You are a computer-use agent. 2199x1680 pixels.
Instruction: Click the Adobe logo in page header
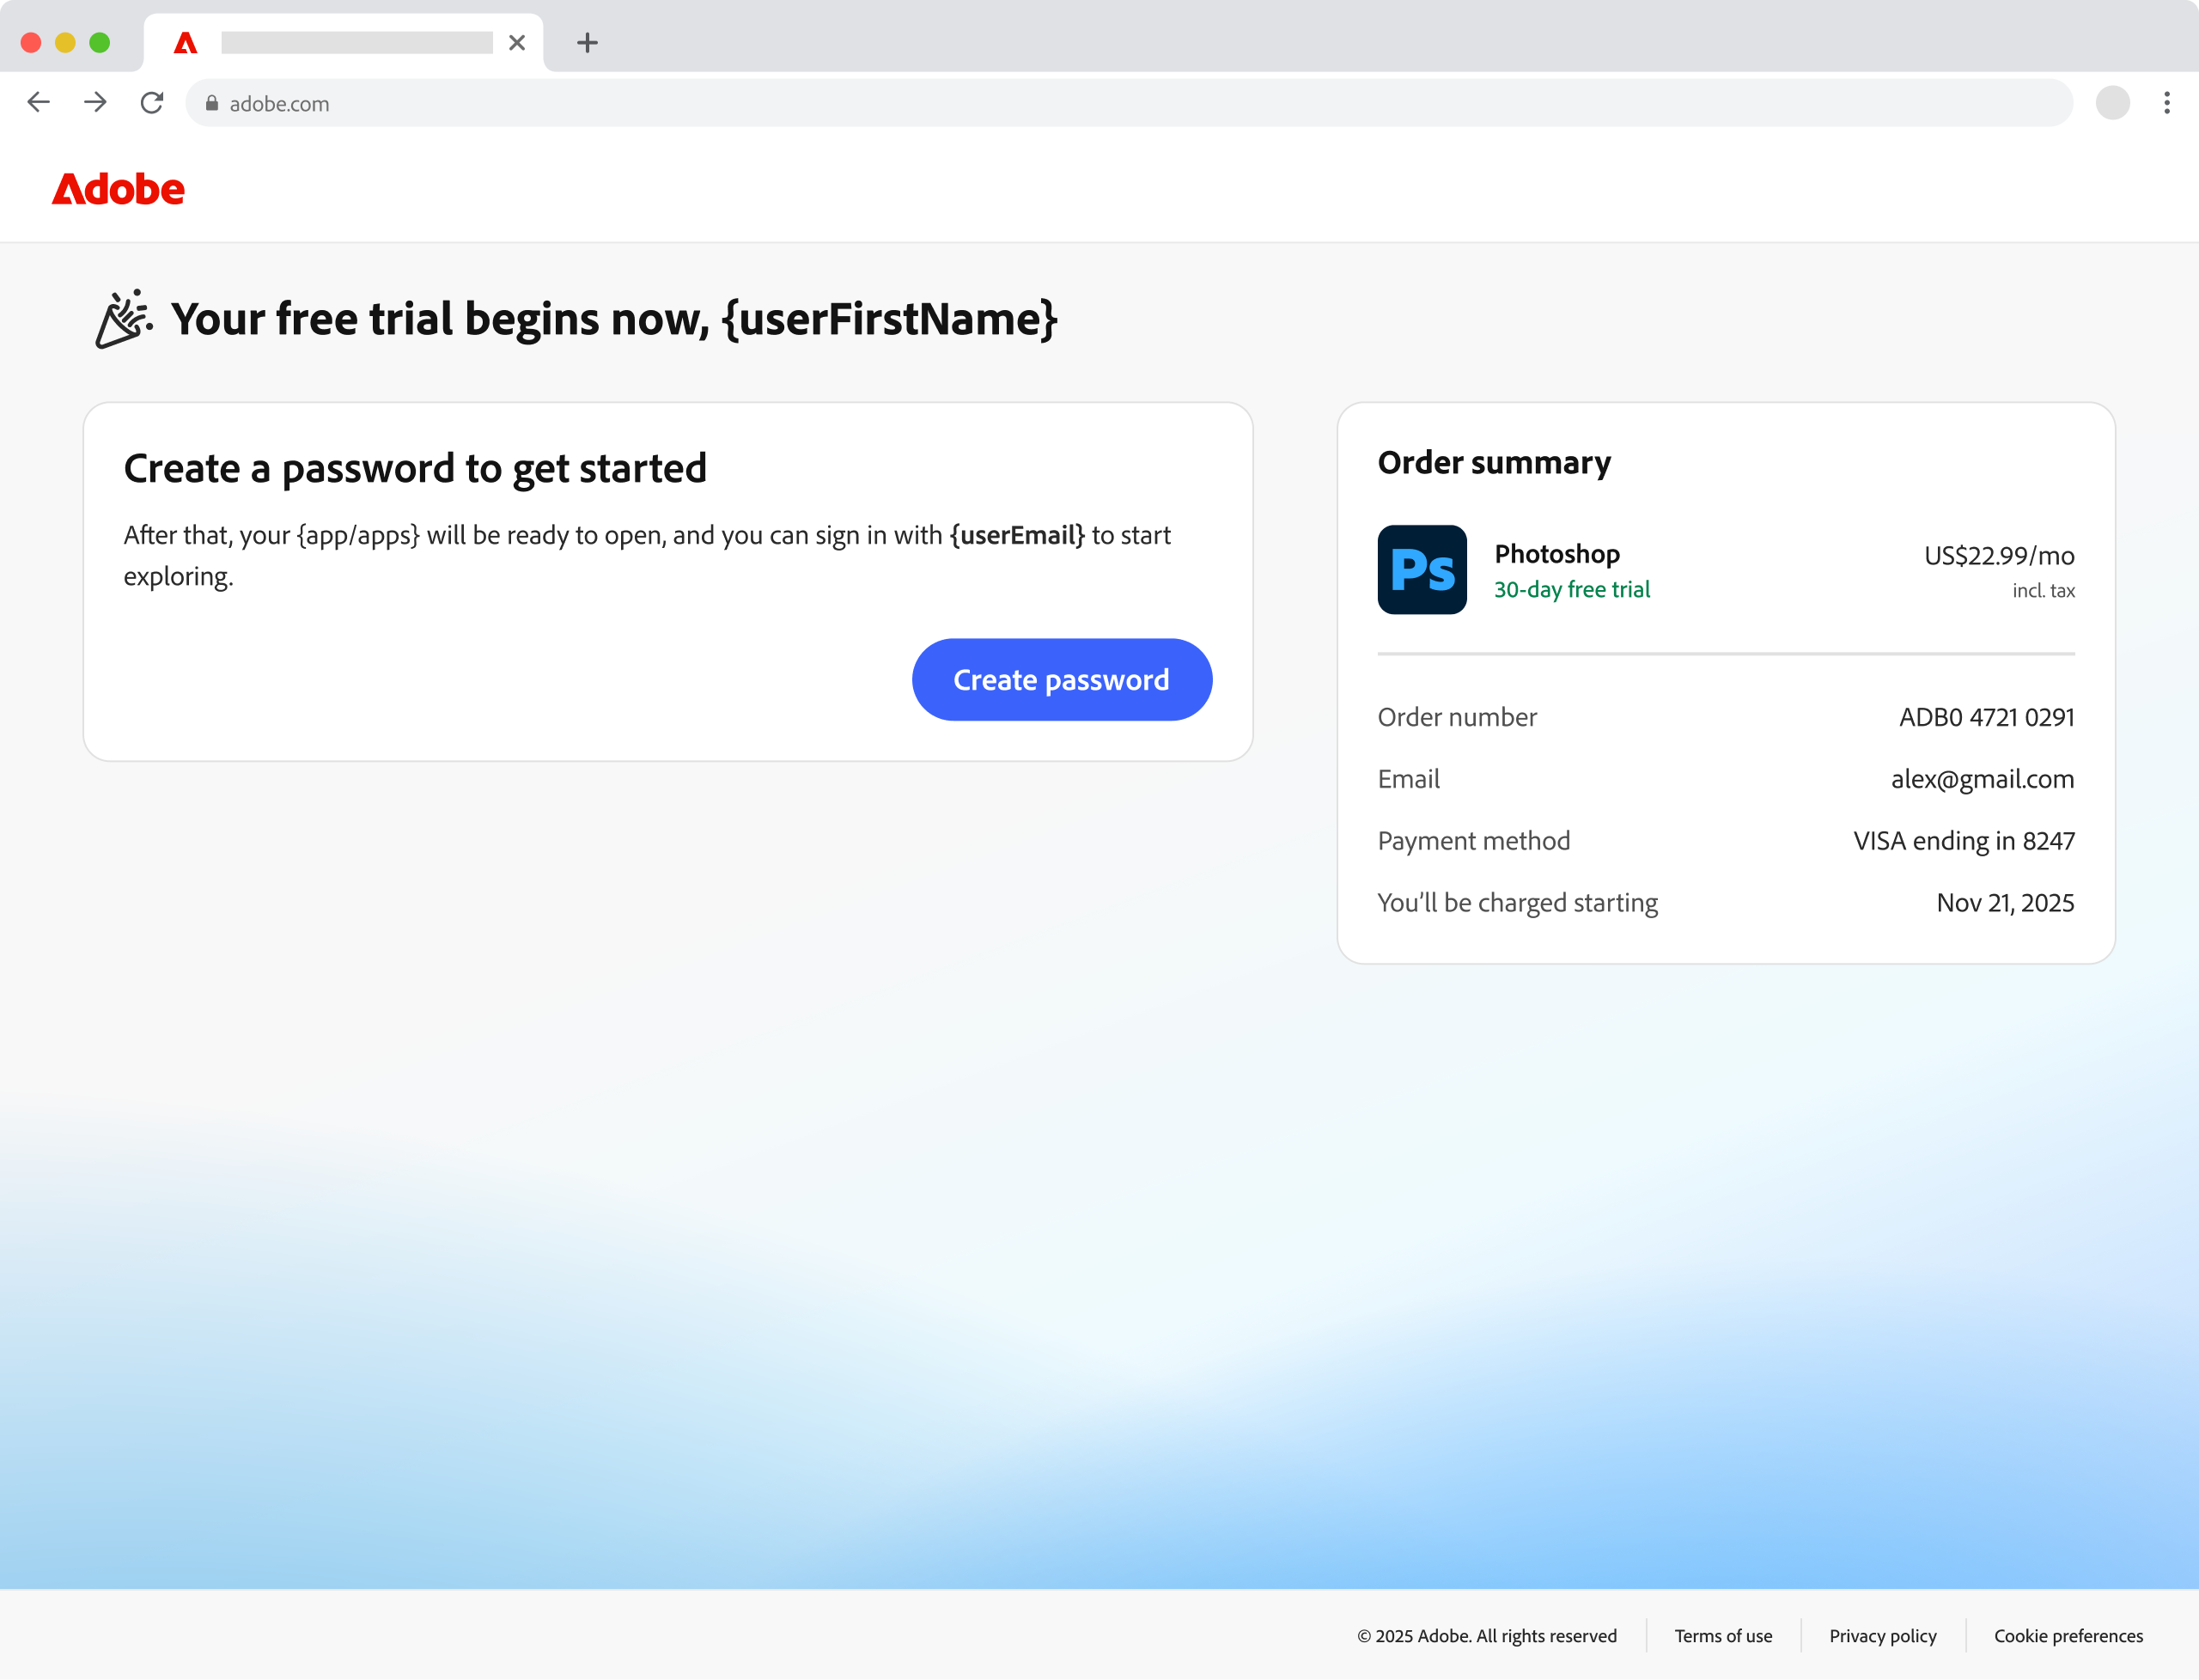tap(118, 189)
